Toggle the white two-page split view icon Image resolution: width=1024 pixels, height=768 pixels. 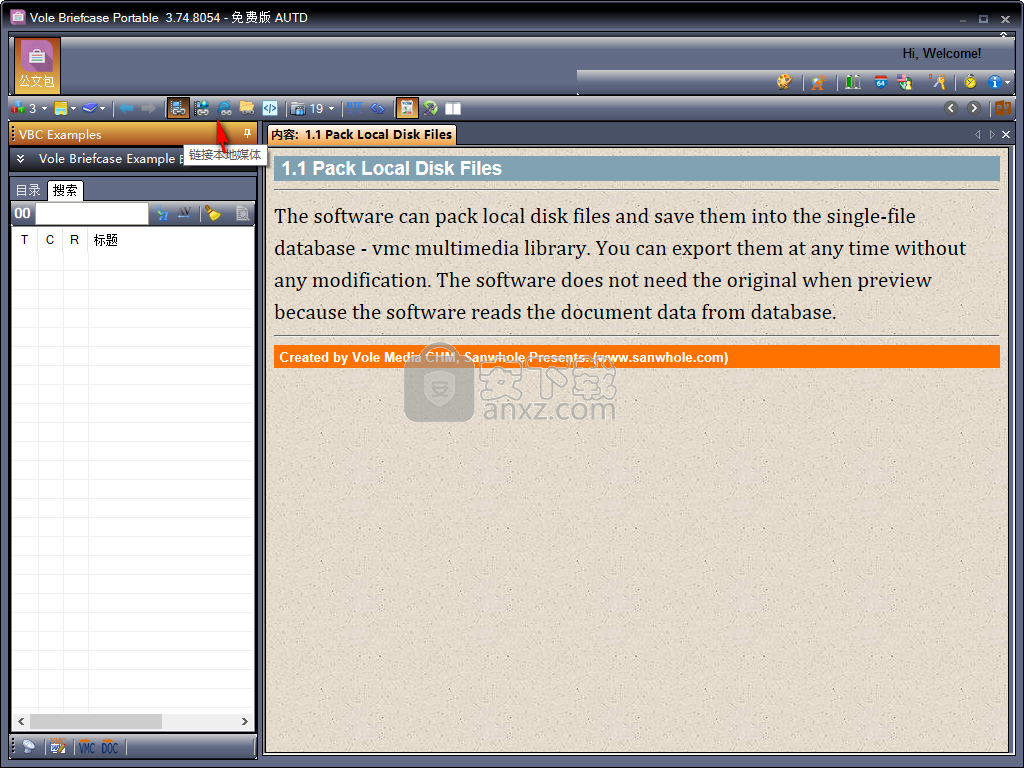click(x=453, y=108)
